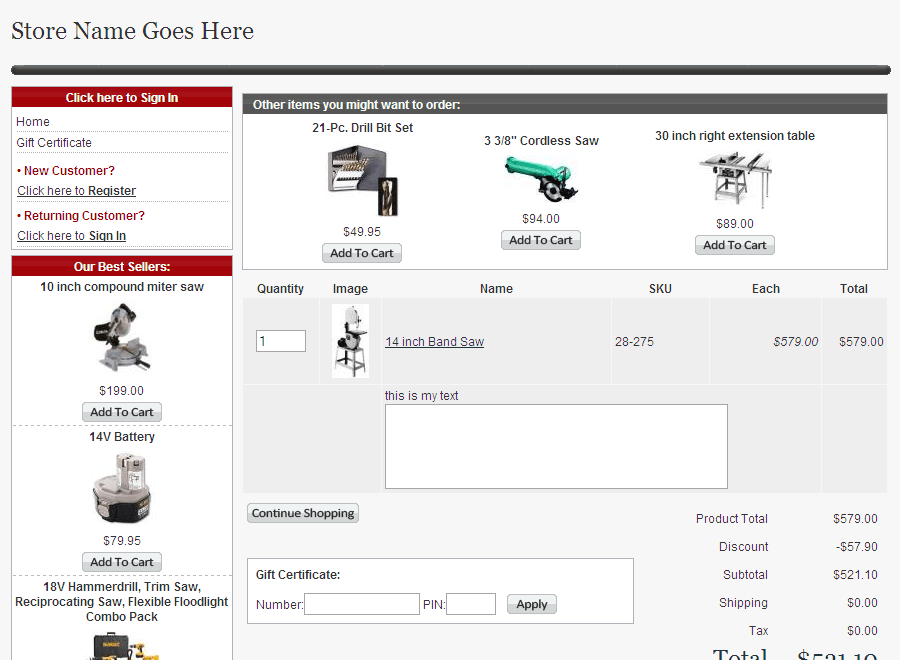
Task: Click the 14V Battery product image
Action: point(122,488)
